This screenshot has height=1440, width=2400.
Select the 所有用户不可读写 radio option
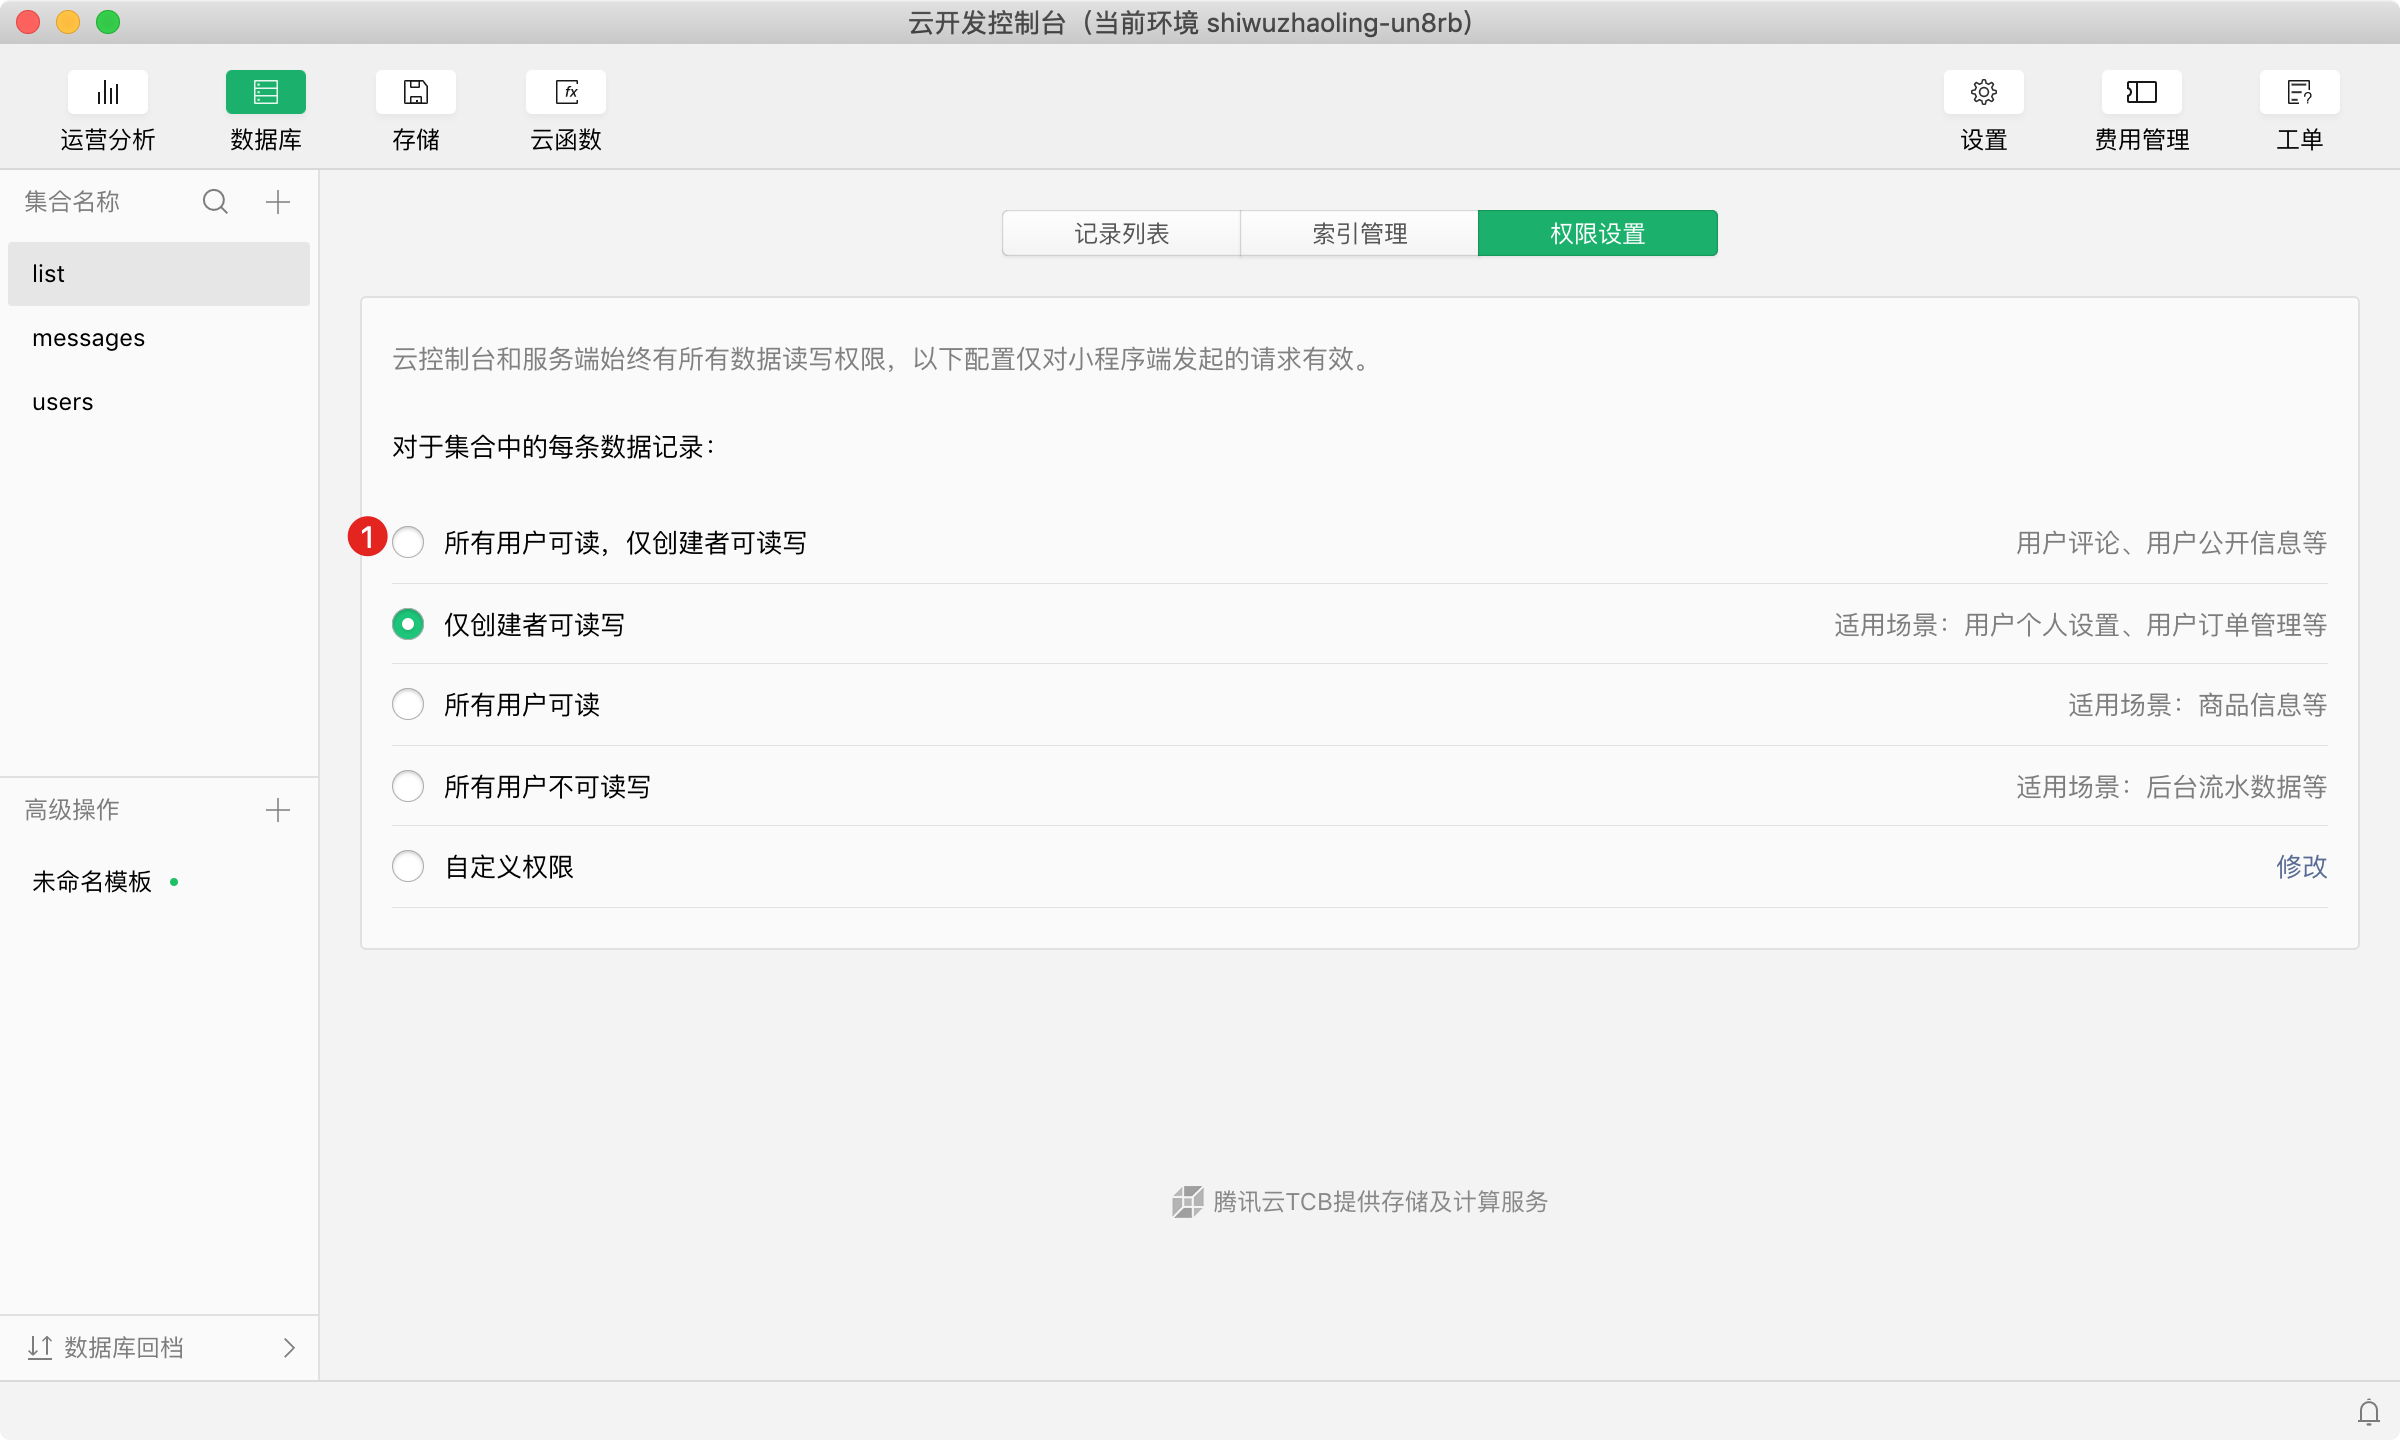(x=408, y=786)
